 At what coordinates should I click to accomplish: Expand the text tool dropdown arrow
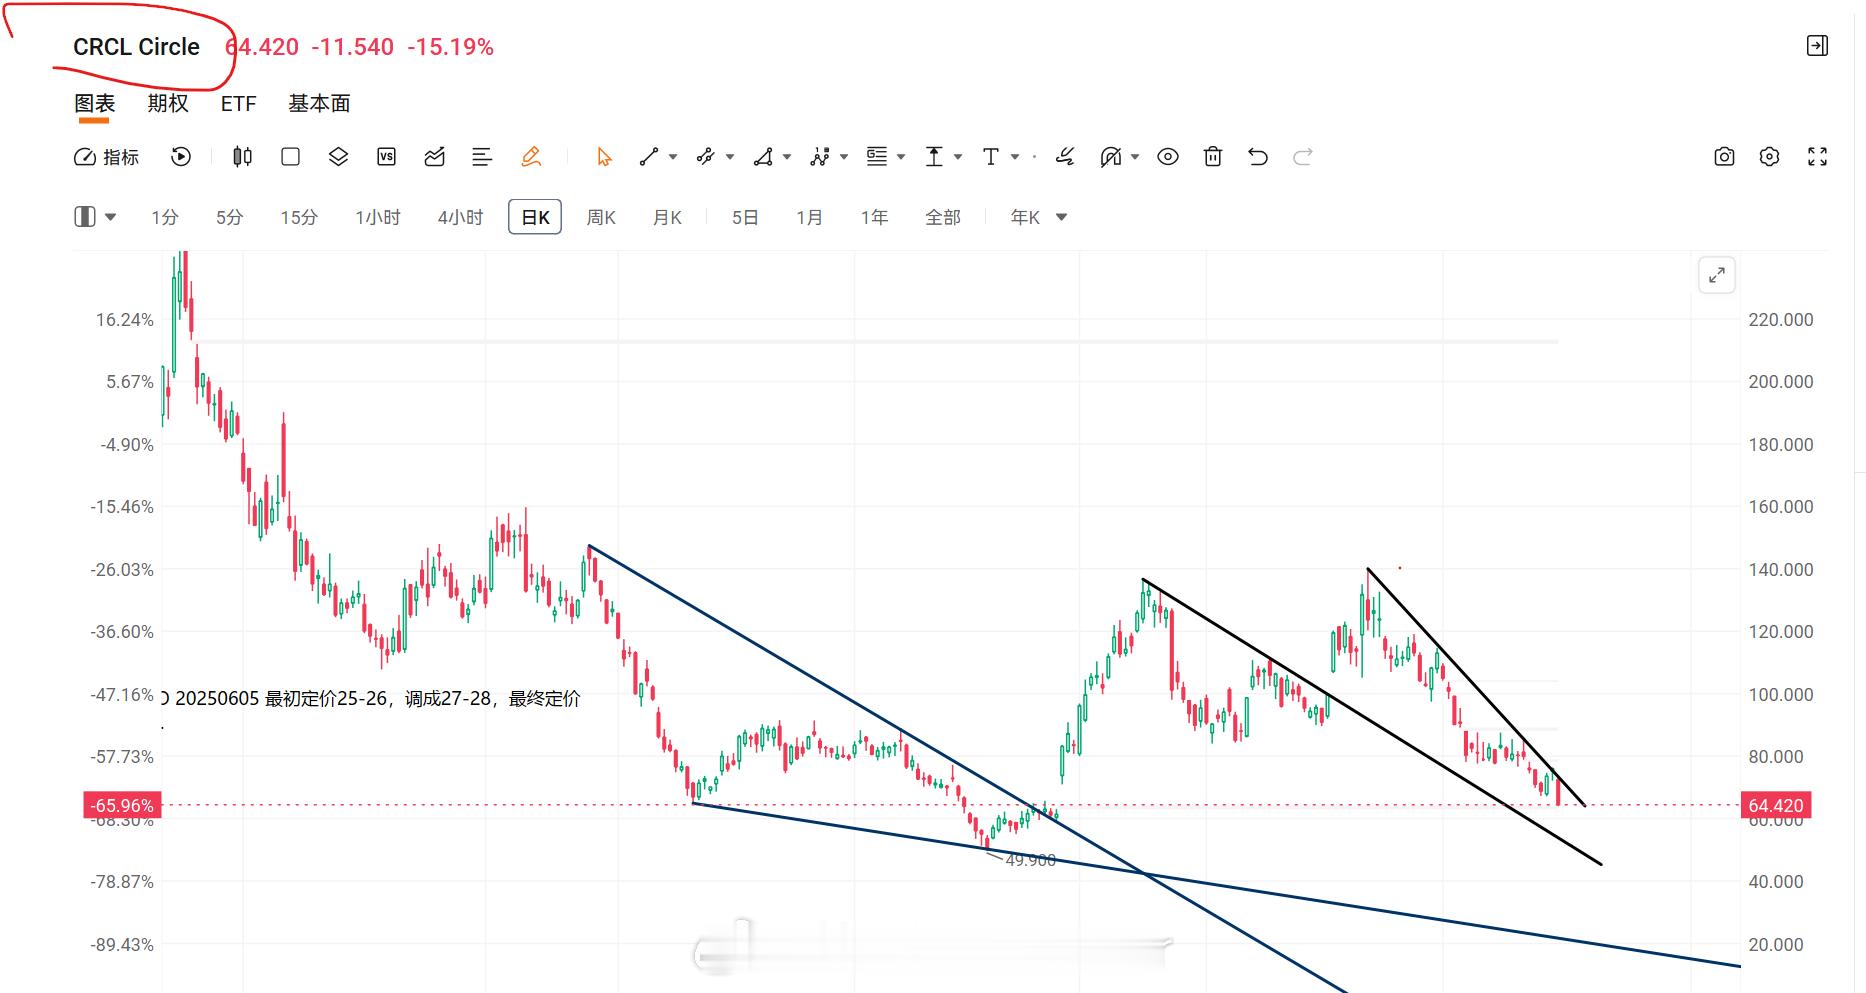1015,157
